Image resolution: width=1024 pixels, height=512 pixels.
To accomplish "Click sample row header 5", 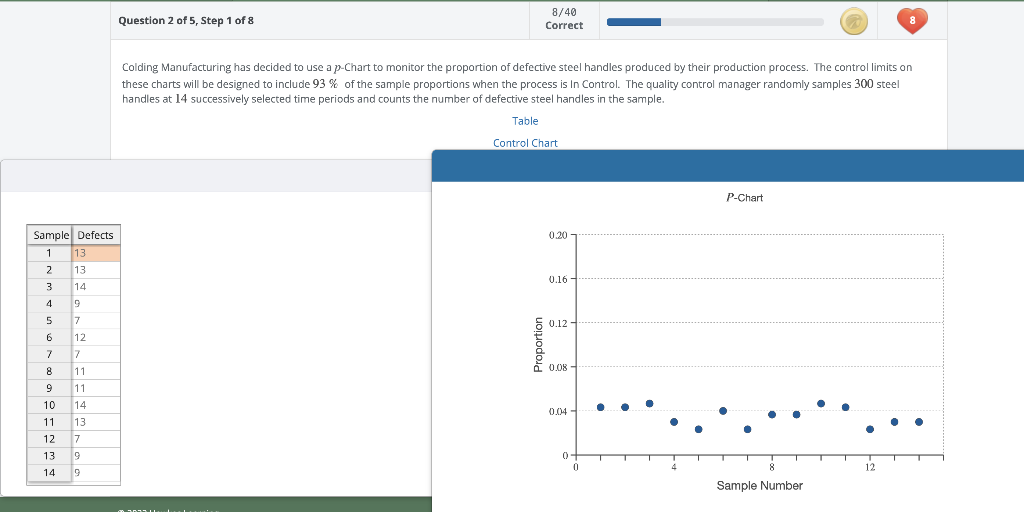I will [50, 321].
